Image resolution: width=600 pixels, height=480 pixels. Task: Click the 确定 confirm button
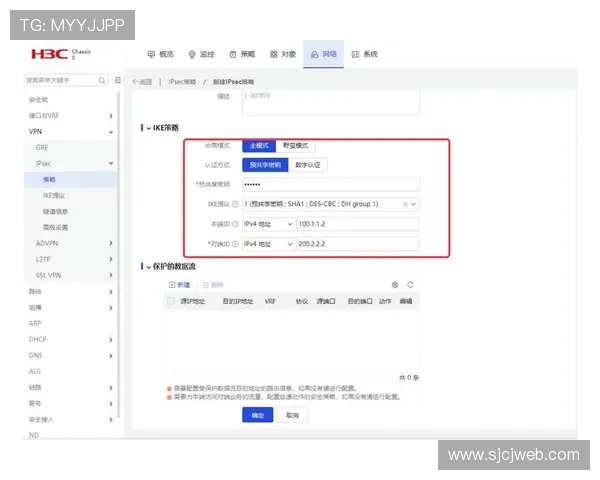tap(258, 415)
